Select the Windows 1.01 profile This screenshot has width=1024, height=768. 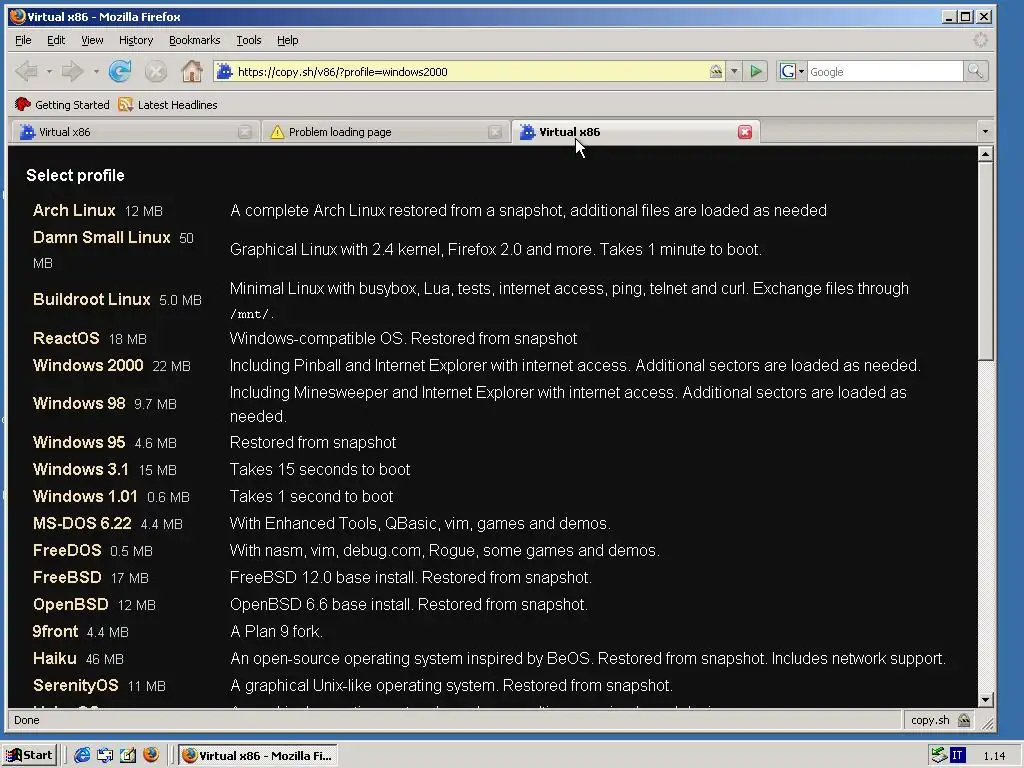[86, 496]
